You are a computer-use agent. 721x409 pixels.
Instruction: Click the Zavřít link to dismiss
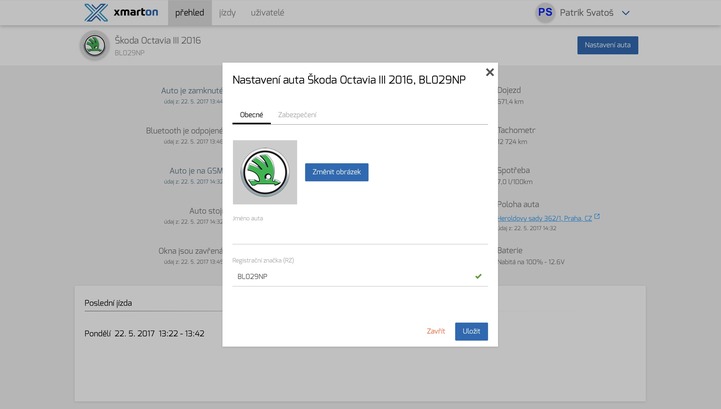436,331
